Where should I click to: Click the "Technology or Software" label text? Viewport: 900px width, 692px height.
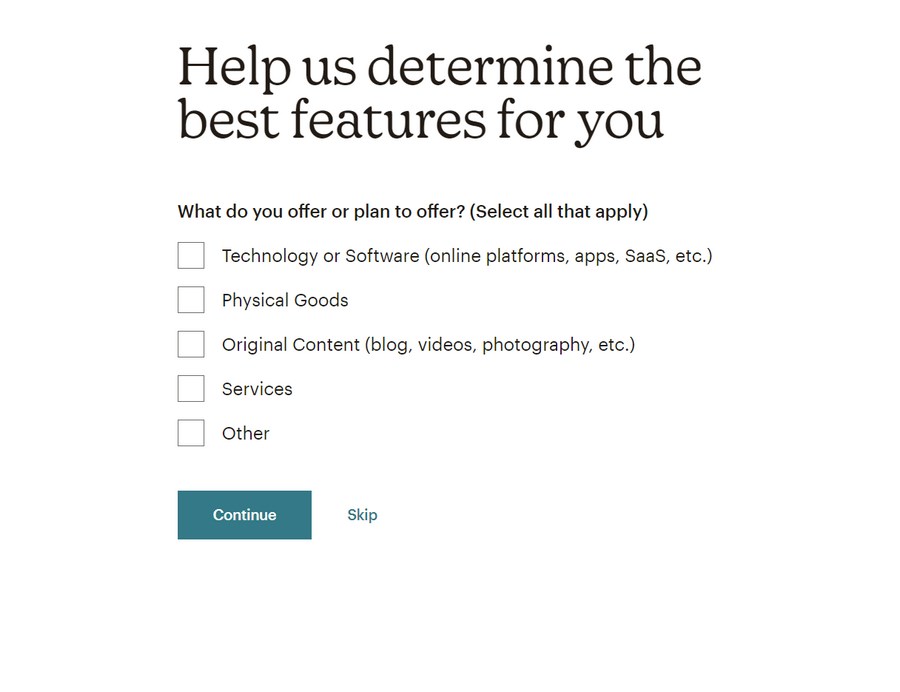320,256
